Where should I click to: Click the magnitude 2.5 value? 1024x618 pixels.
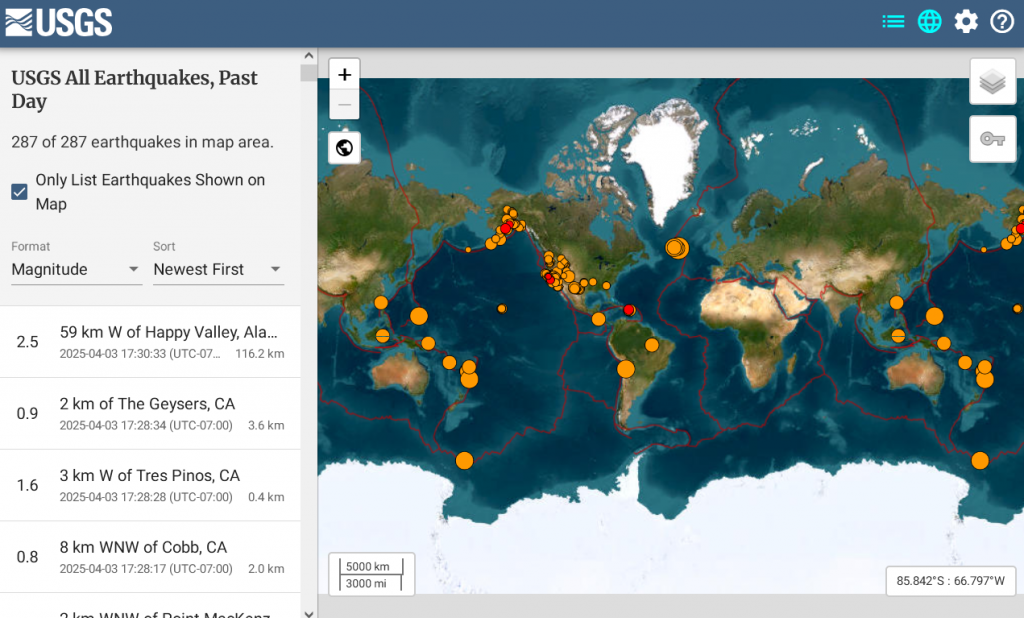tap(27, 342)
